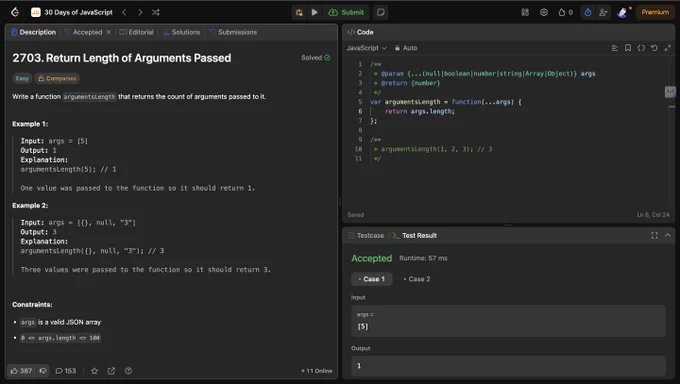
Task: Open the JavaScript language dropdown
Action: click(x=366, y=48)
